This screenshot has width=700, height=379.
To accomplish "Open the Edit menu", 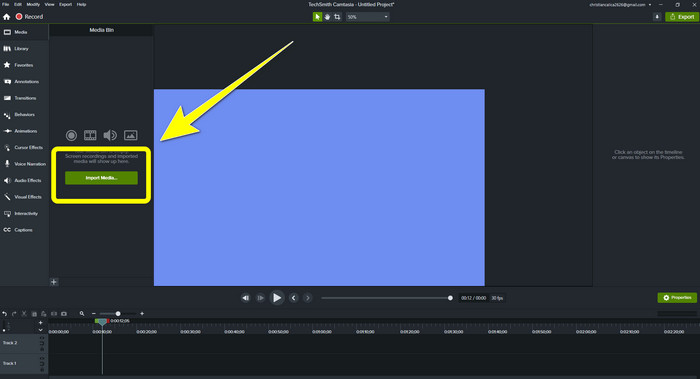I will tap(18, 4).
